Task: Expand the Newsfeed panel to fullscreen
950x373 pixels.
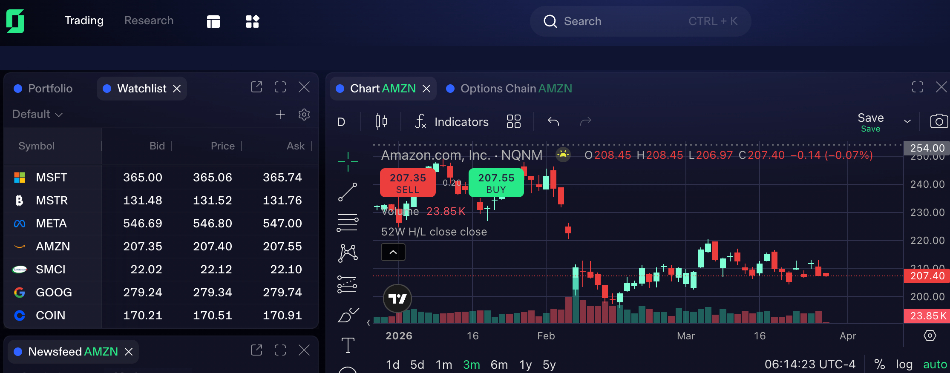Action: 280,350
